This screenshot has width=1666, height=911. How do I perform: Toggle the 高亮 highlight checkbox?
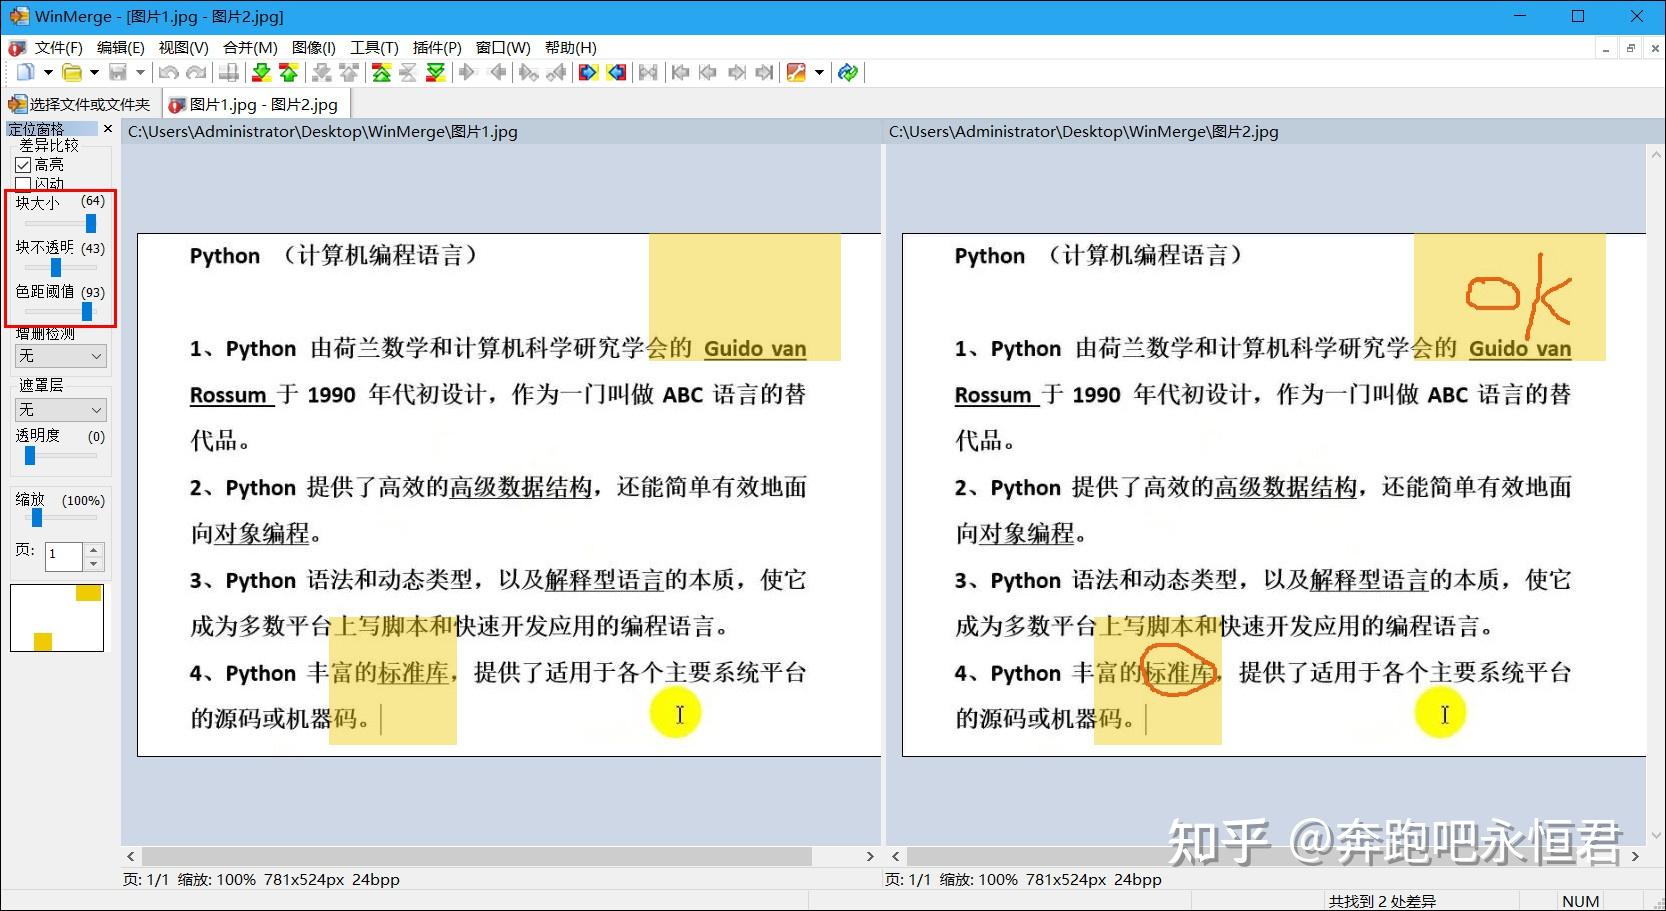[x=23, y=165]
